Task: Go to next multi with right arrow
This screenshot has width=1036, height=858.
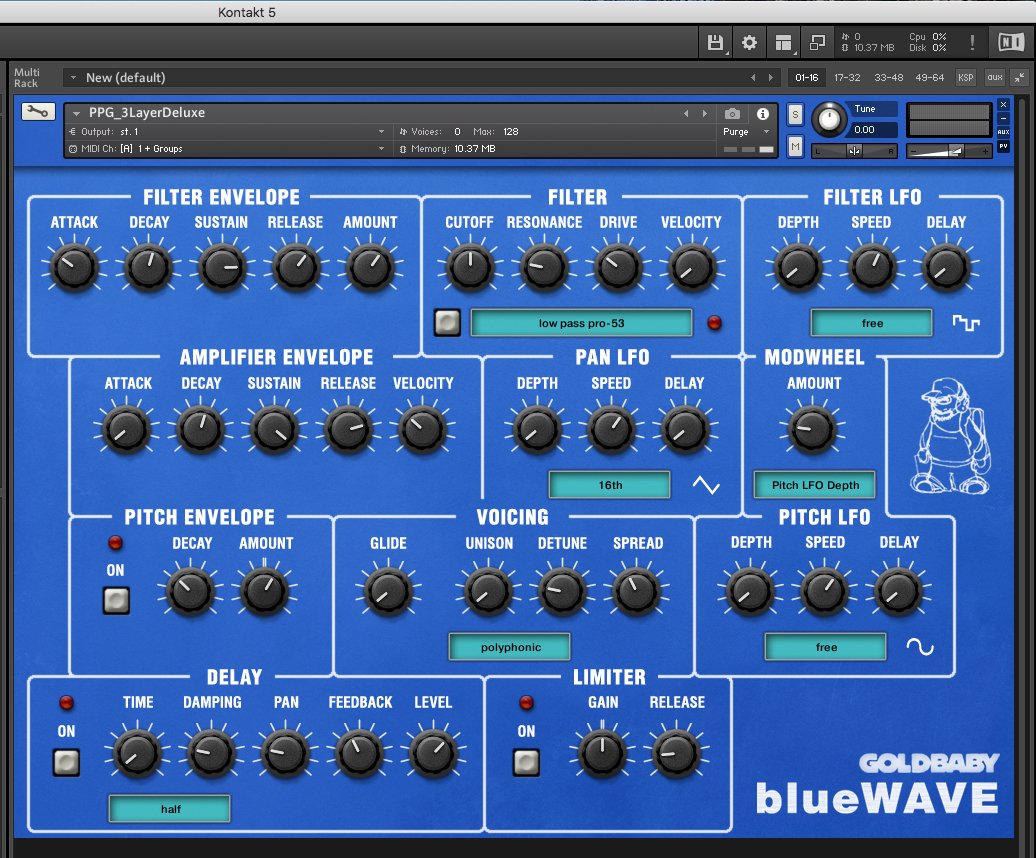Action: (x=770, y=77)
